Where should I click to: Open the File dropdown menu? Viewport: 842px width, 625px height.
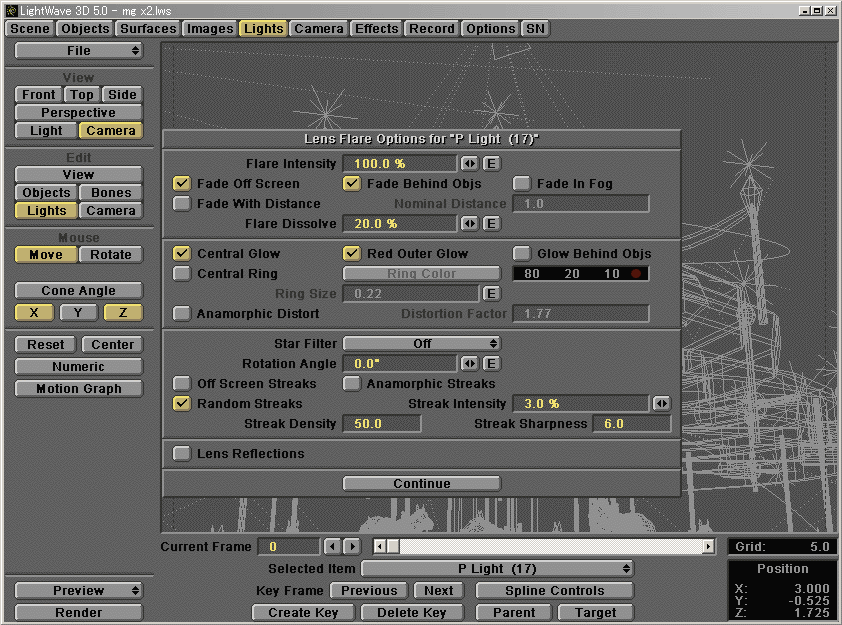click(78, 50)
